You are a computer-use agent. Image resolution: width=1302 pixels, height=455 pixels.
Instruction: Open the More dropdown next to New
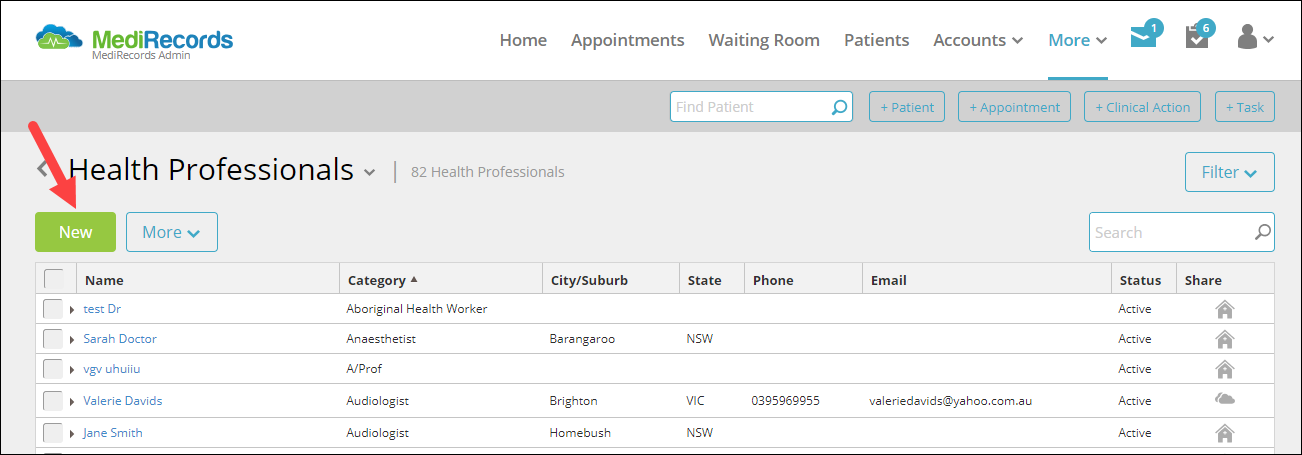(x=172, y=232)
